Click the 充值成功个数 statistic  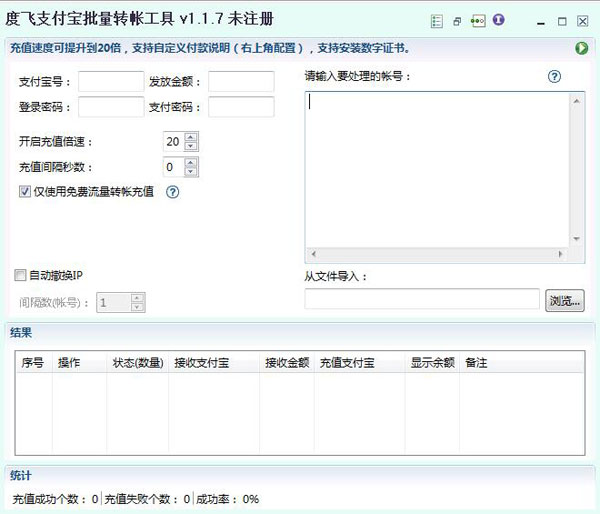point(55,499)
